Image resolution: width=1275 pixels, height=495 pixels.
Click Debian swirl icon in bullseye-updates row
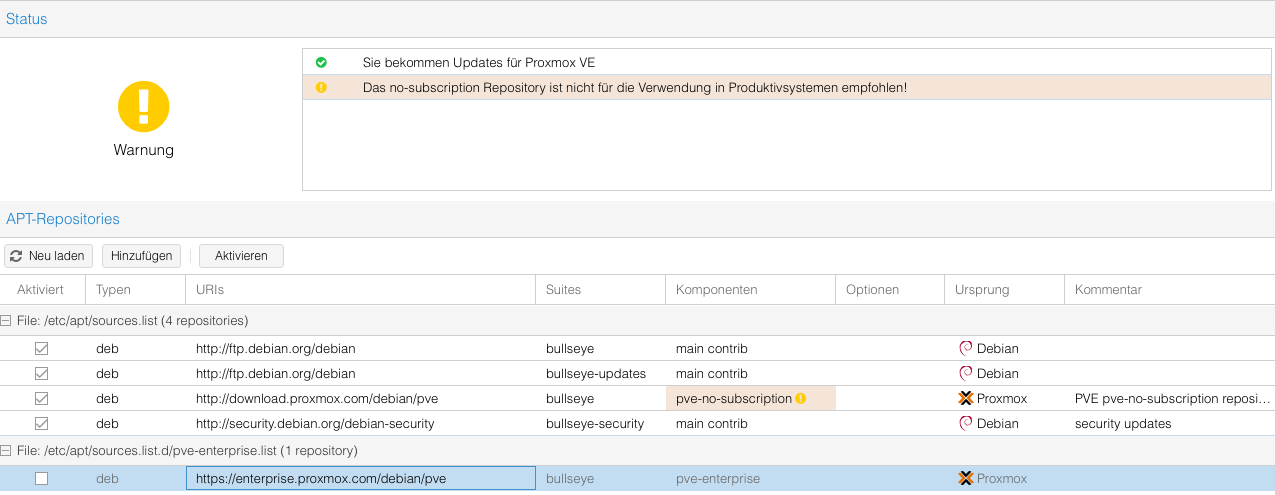[965, 373]
